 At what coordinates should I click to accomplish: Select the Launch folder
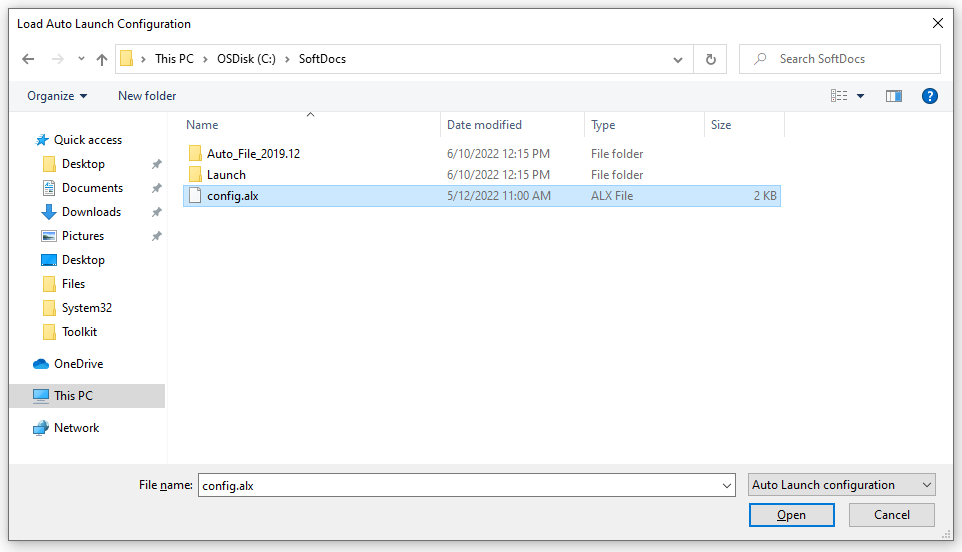(x=226, y=175)
